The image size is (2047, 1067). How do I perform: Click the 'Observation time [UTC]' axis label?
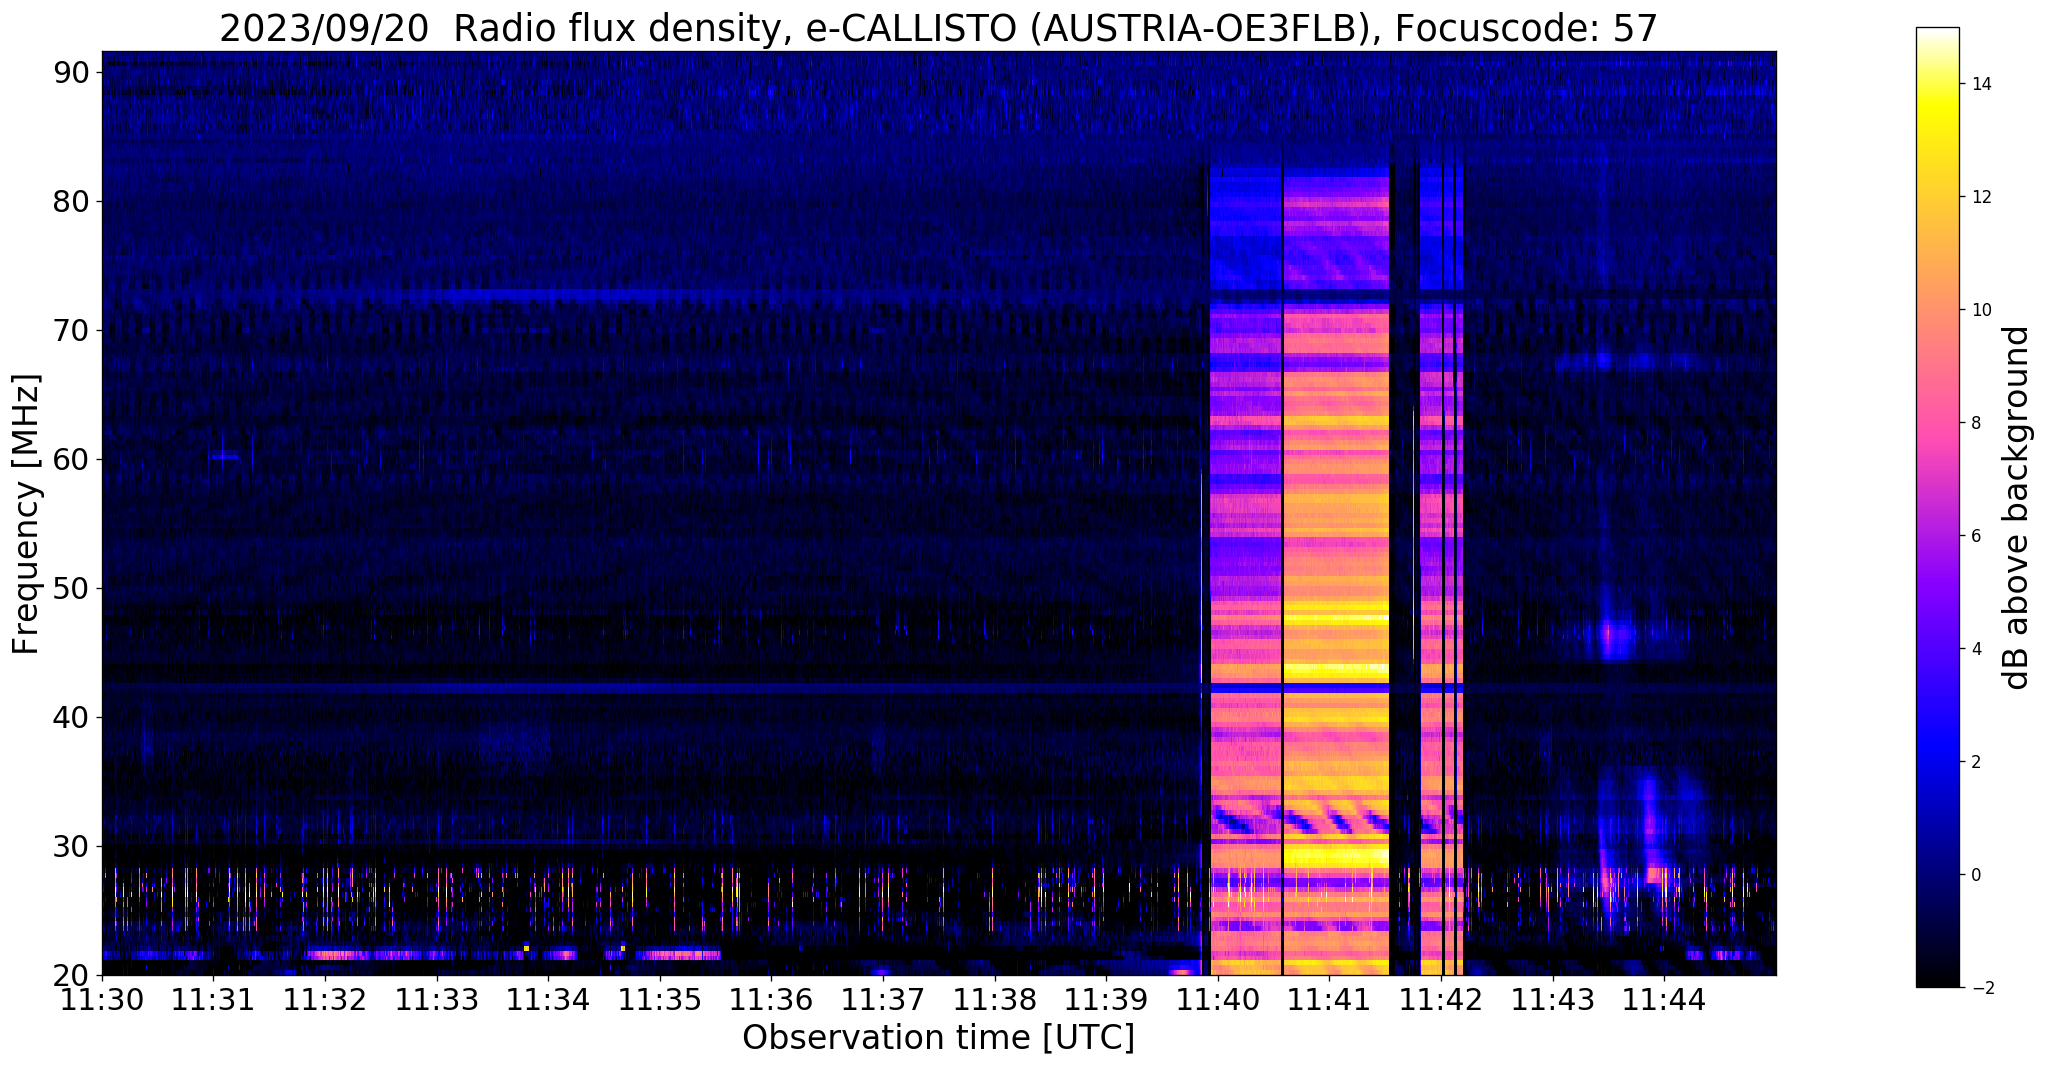pos(938,1037)
